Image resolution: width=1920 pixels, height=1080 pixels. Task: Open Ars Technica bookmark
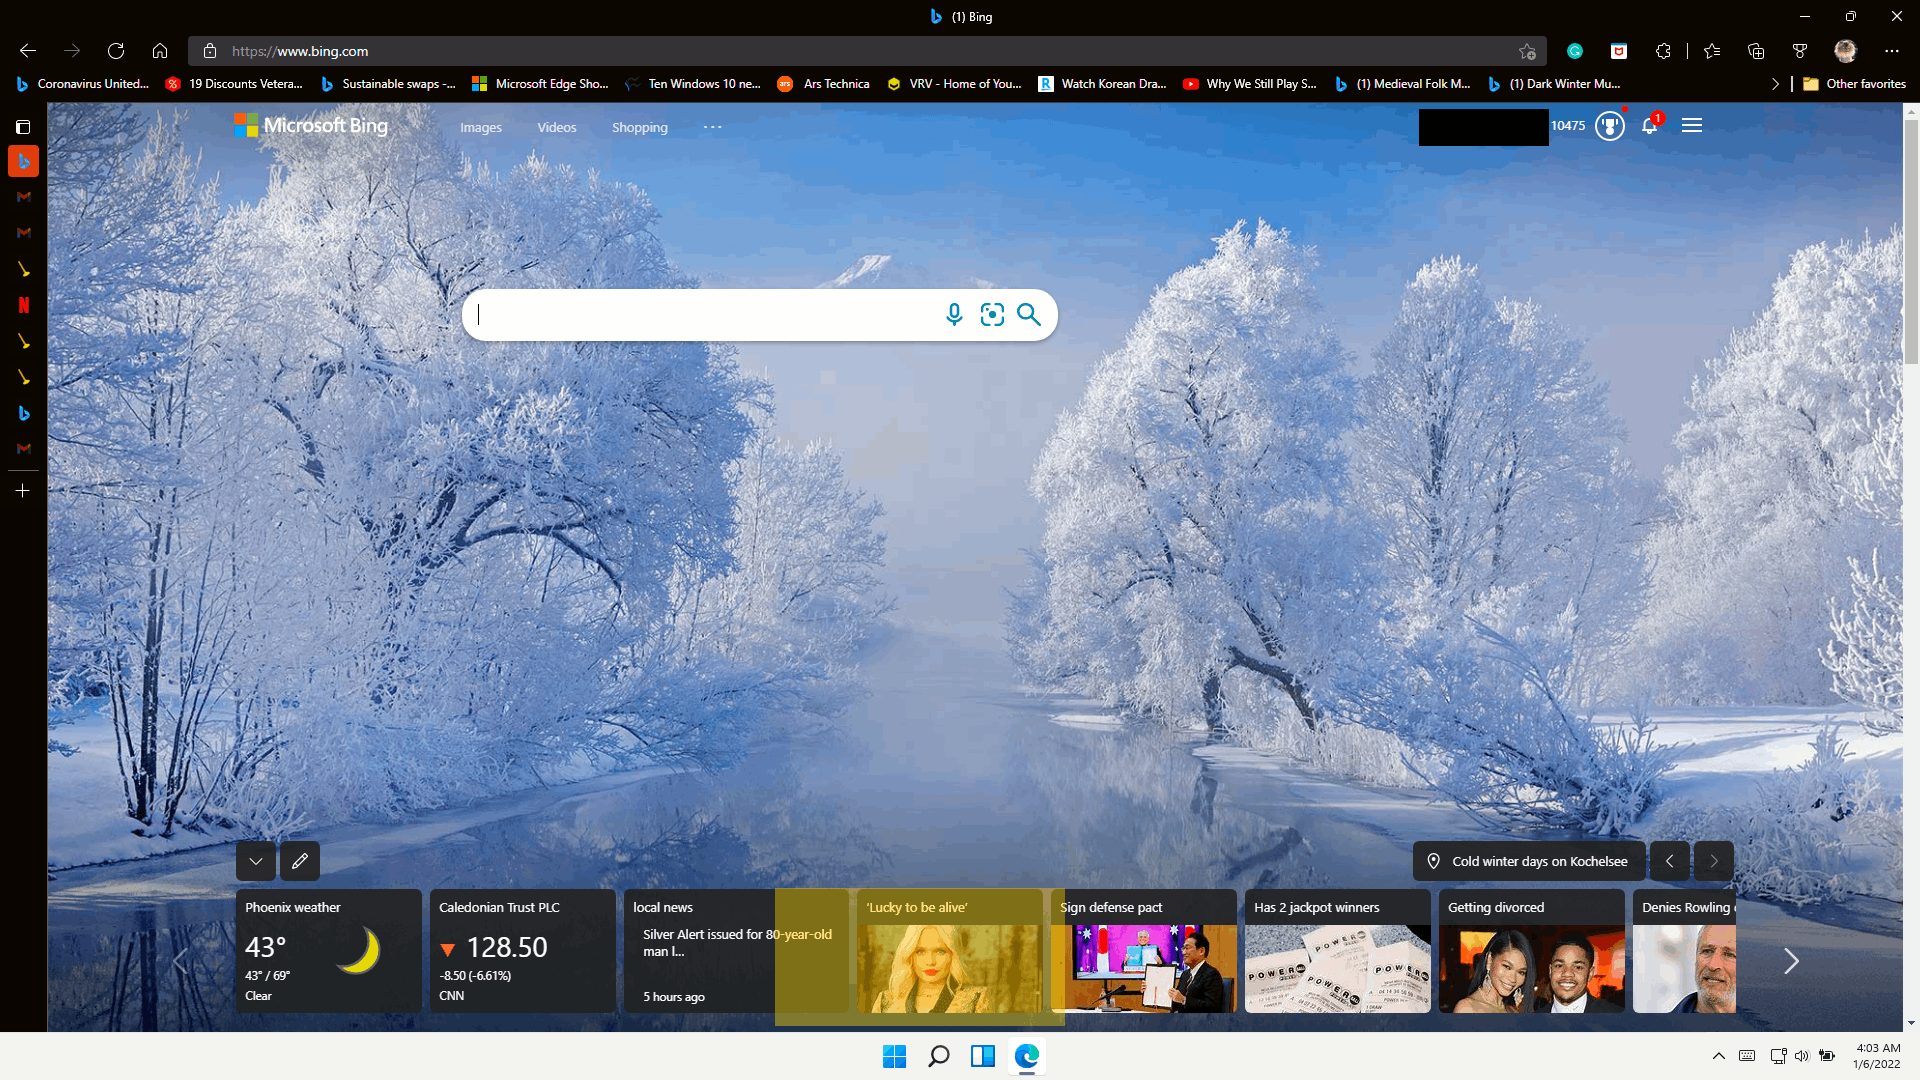(824, 84)
